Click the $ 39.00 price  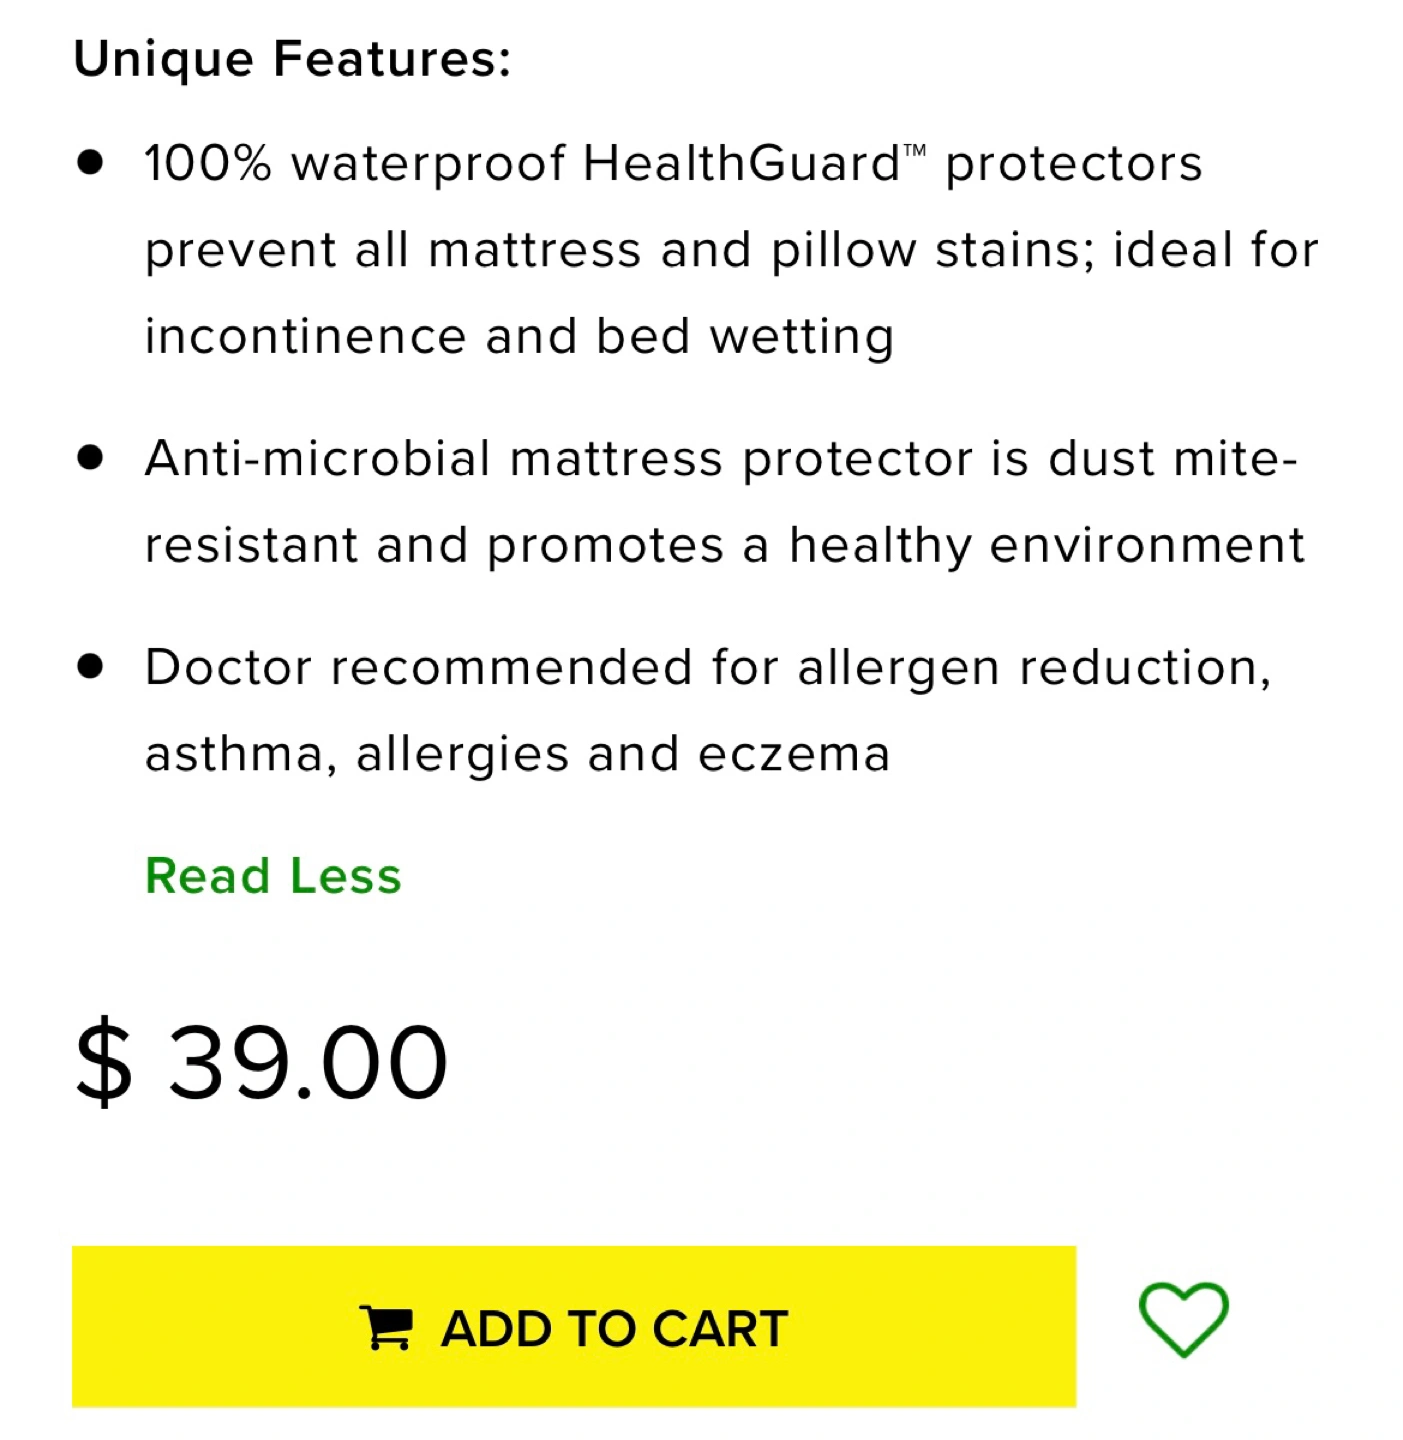coord(262,1062)
